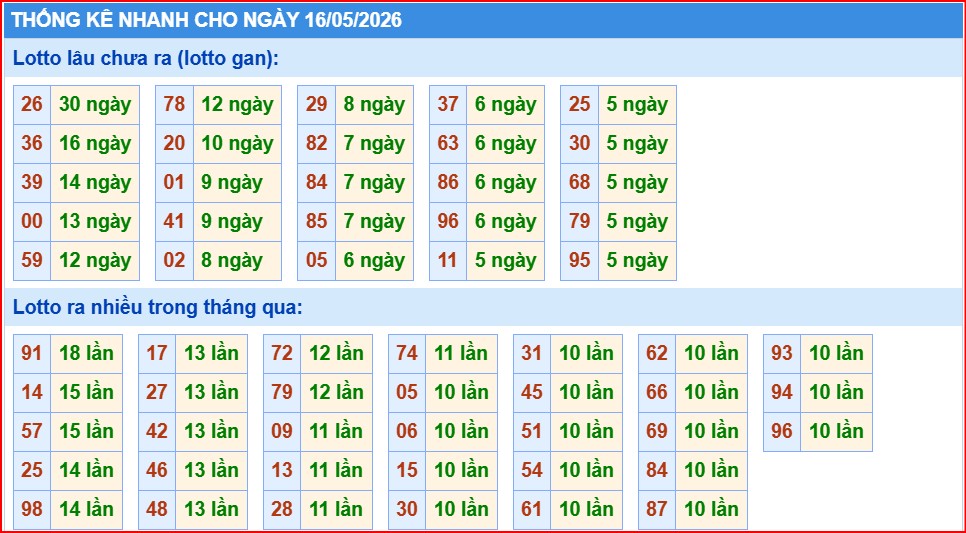Viewport: 966px width, 533px height.
Task: Click frequent number 74
Action: click(x=407, y=354)
